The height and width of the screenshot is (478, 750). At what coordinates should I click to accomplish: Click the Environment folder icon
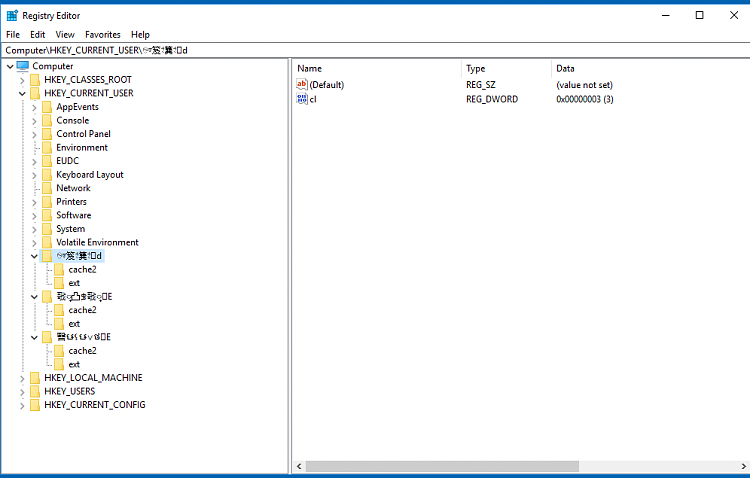click(x=46, y=147)
